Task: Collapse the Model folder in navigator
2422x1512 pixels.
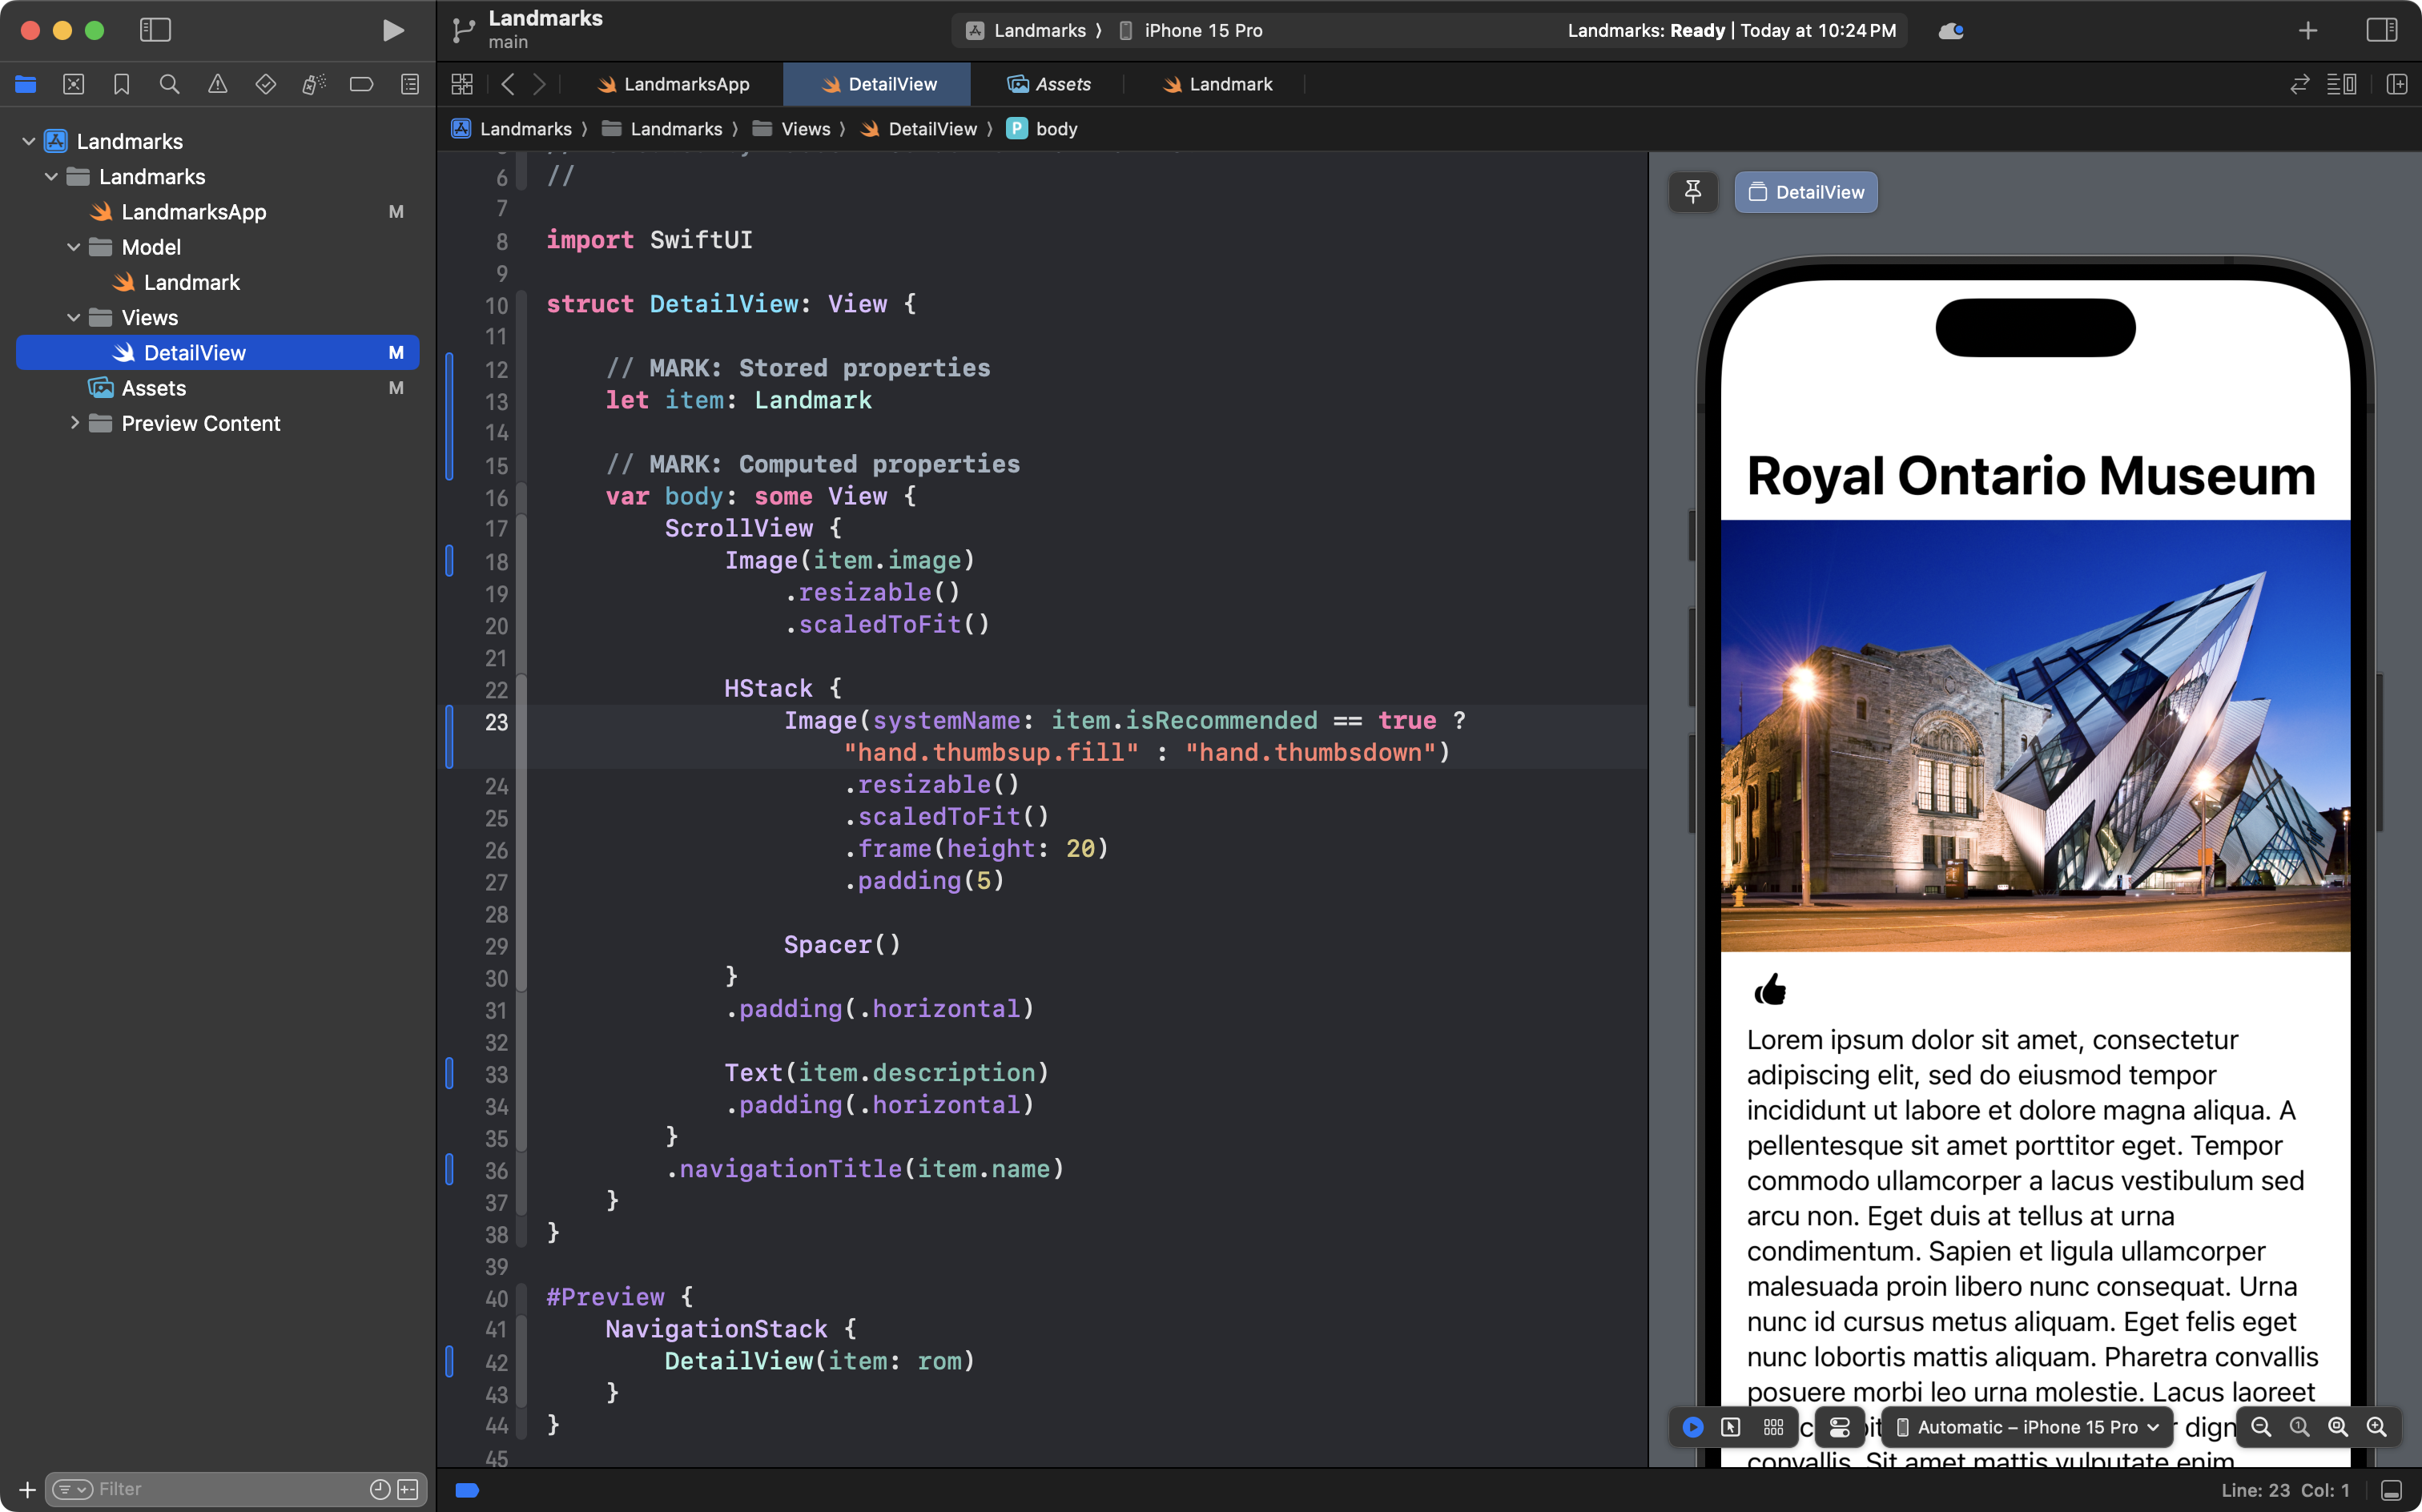Action: tap(73, 247)
